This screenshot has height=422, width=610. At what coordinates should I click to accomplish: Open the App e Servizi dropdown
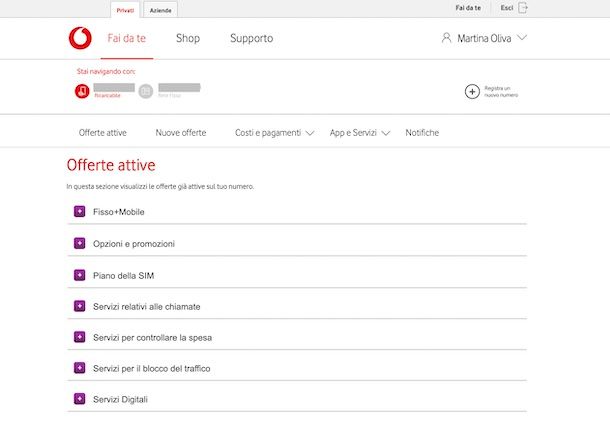(x=359, y=133)
